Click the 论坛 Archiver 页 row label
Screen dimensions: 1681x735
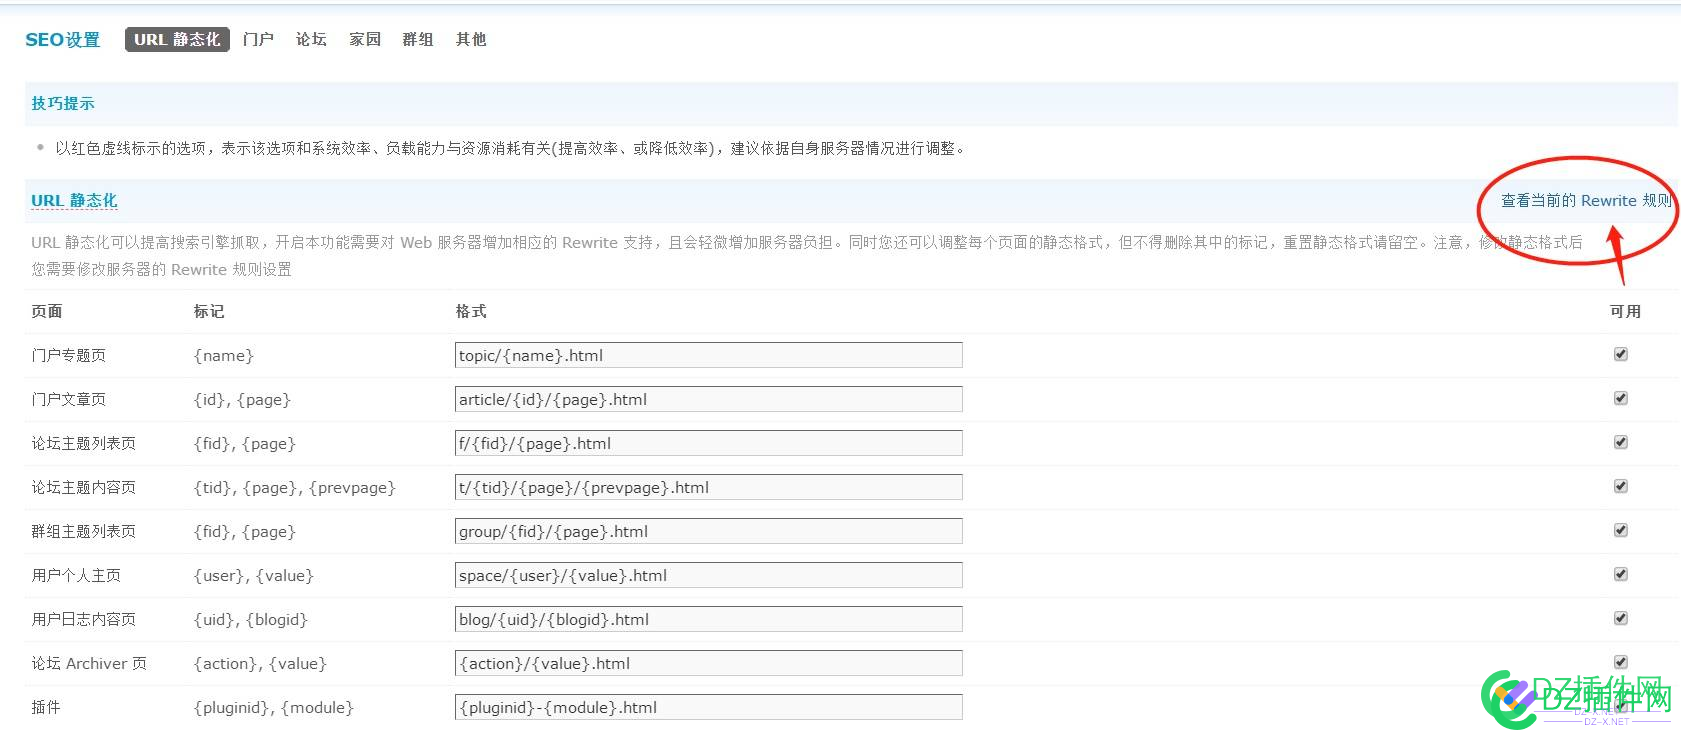(89, 663)
